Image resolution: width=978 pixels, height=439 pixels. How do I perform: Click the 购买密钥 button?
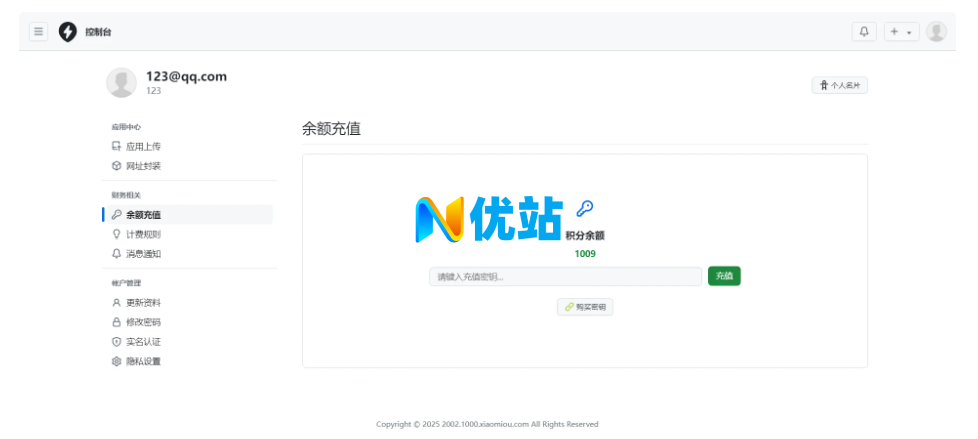585,307
